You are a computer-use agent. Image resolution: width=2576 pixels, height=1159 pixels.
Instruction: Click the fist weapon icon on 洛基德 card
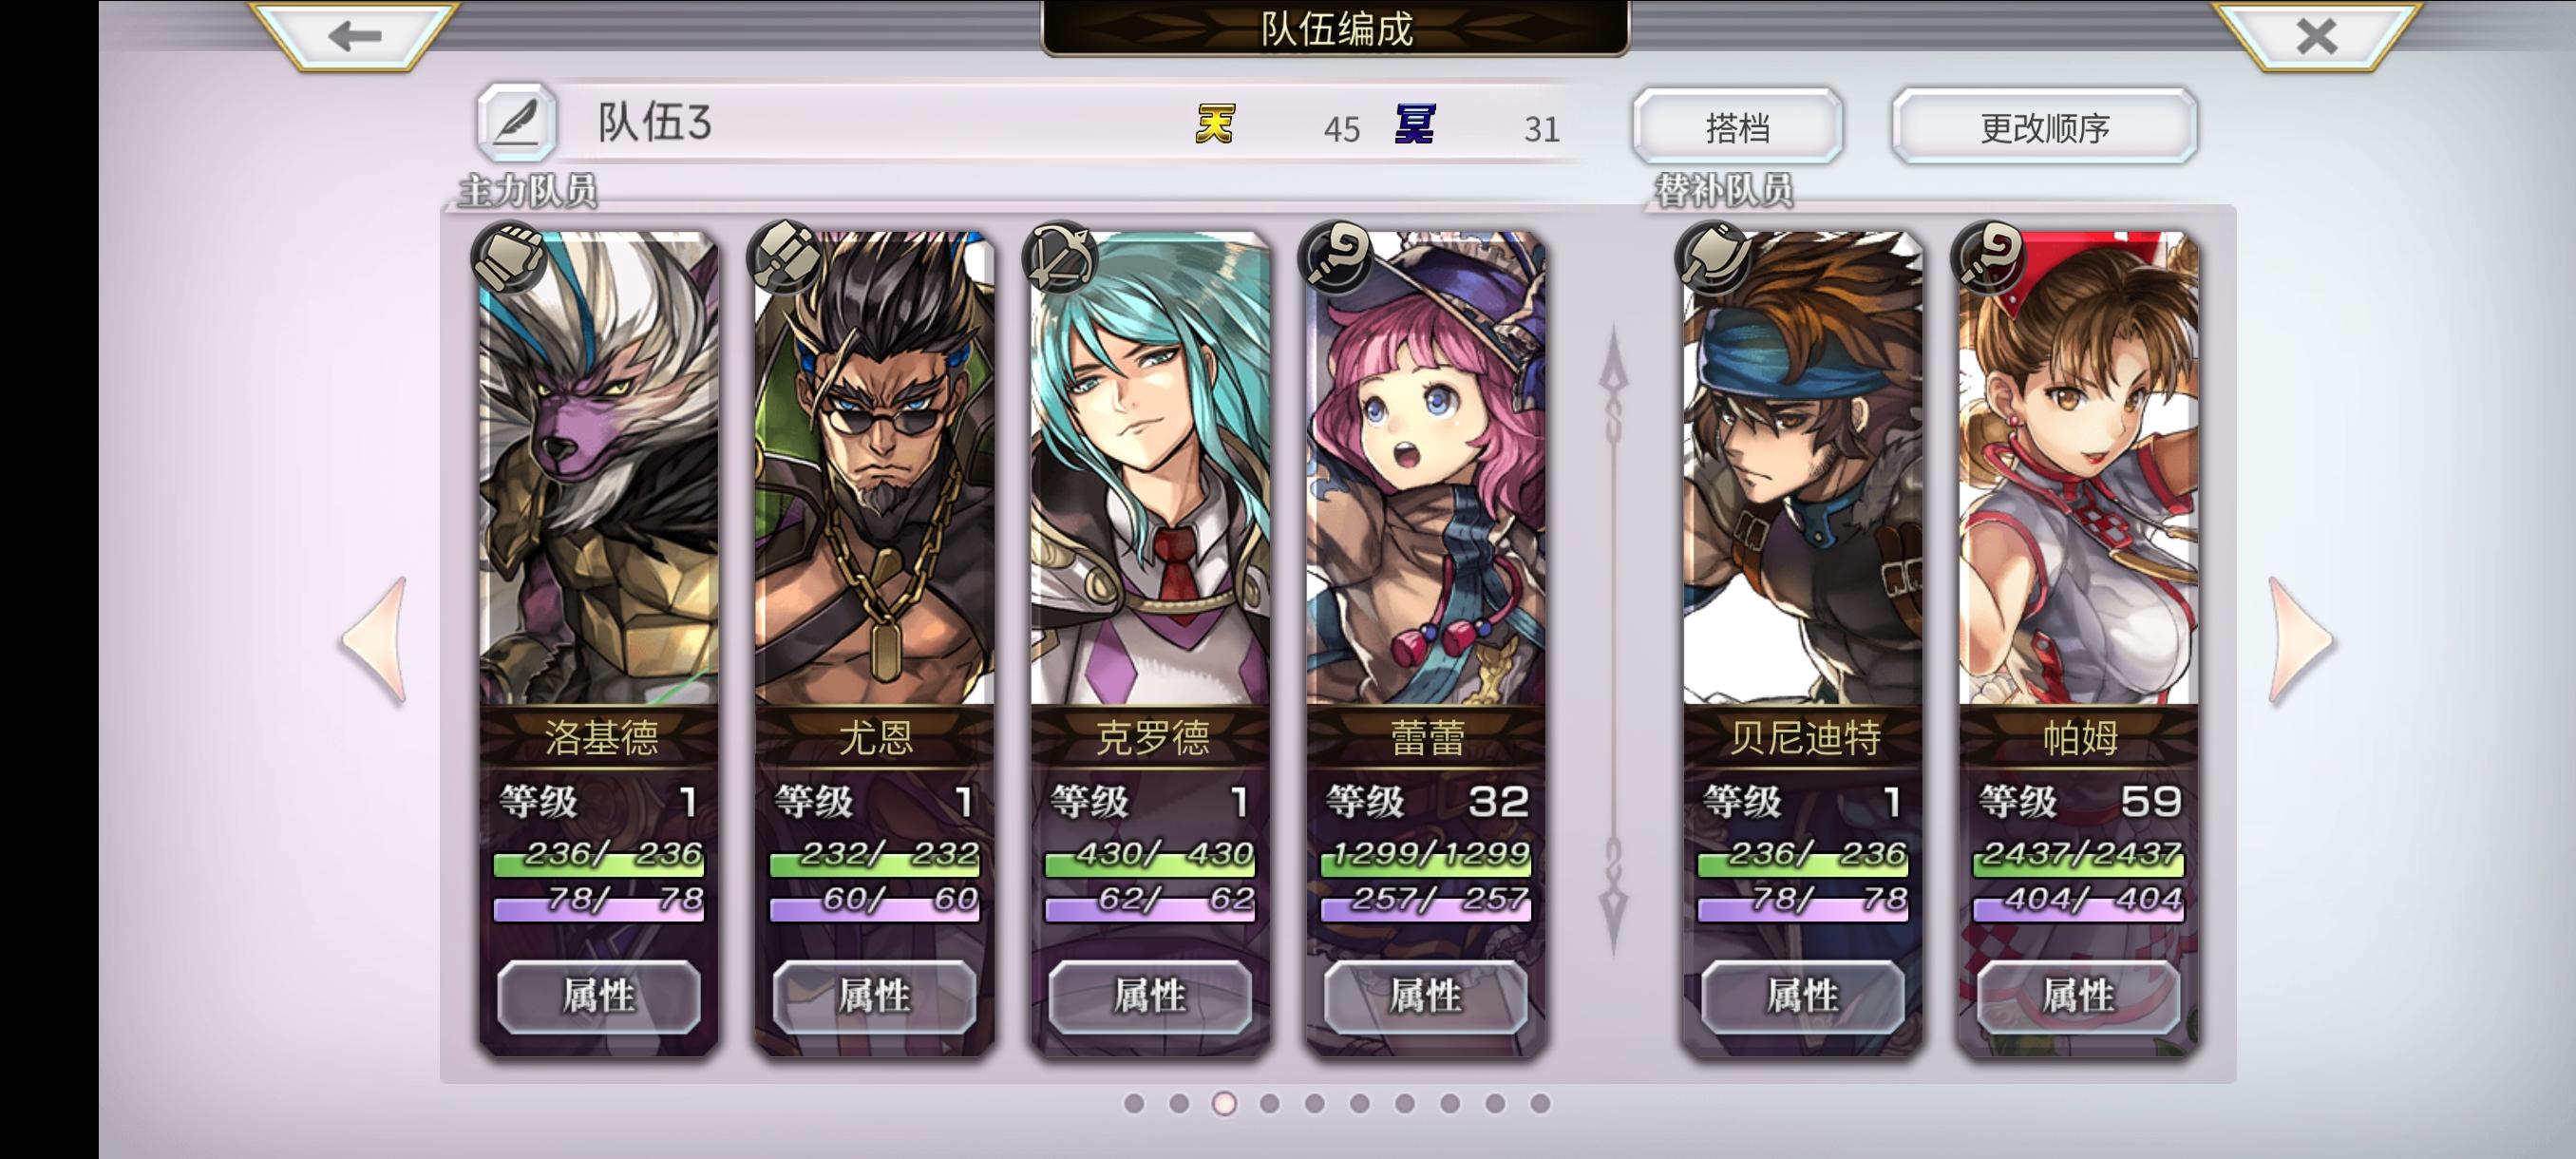(x=510, y=255)
